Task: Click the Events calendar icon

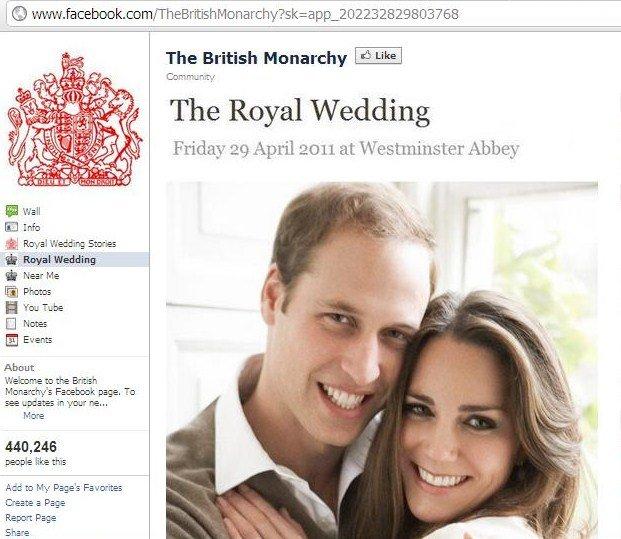Action: (x=11, y=340)
